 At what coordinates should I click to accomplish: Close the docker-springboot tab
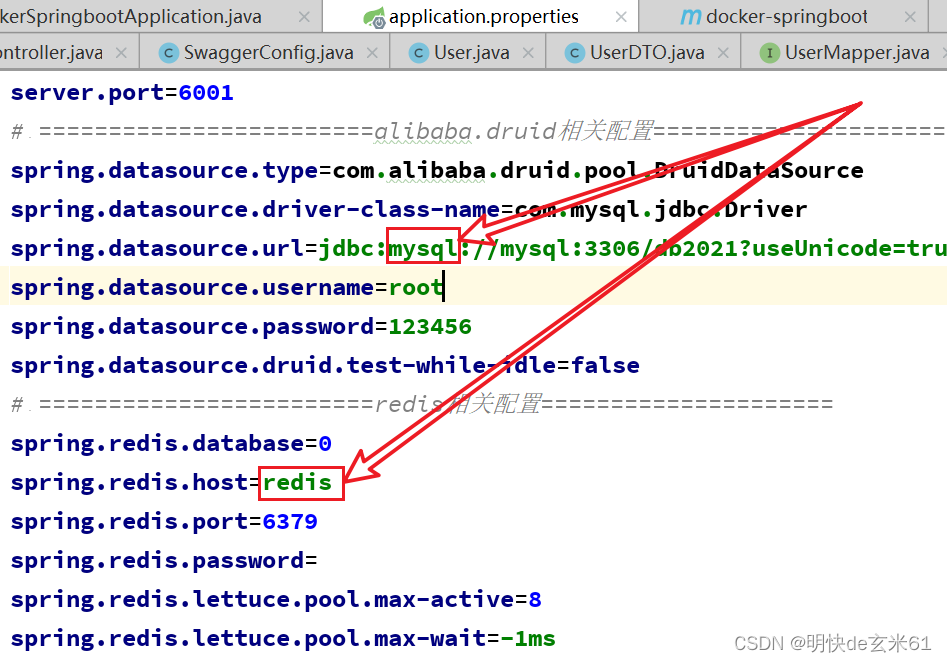(x=910, y=17)
